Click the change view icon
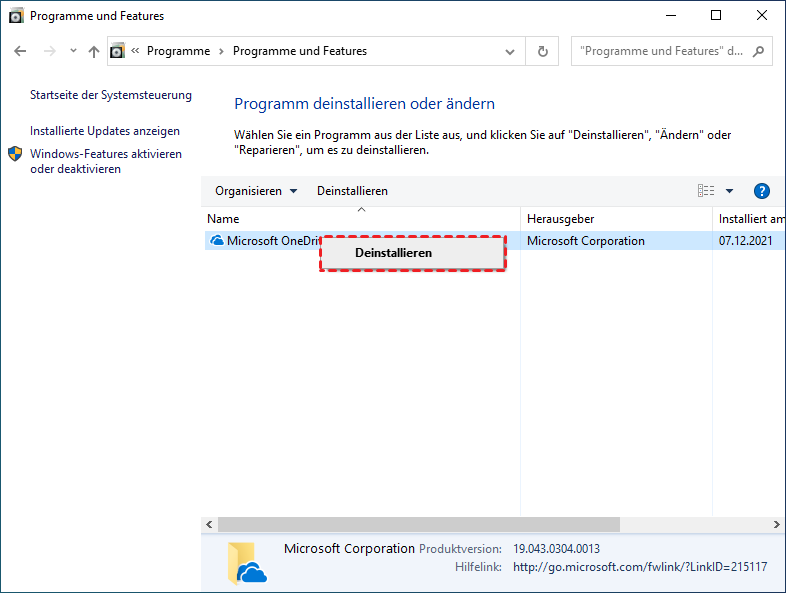786x593 pixels. pyautogui.click(x=706, y=190)
